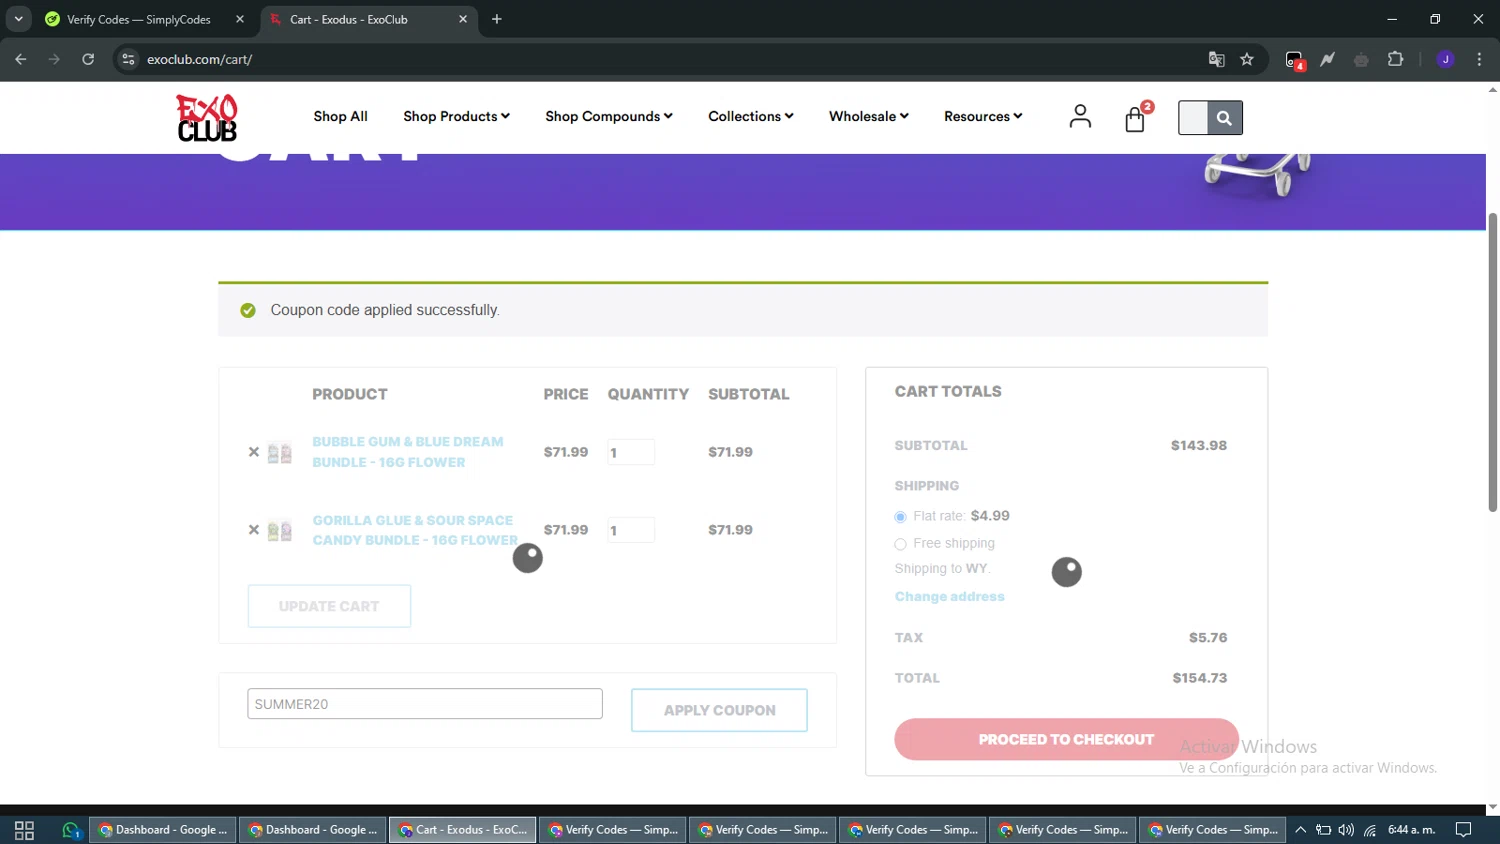Select Free shipping option
This screenshot has height=844, width=1500.
click(900, 544)
